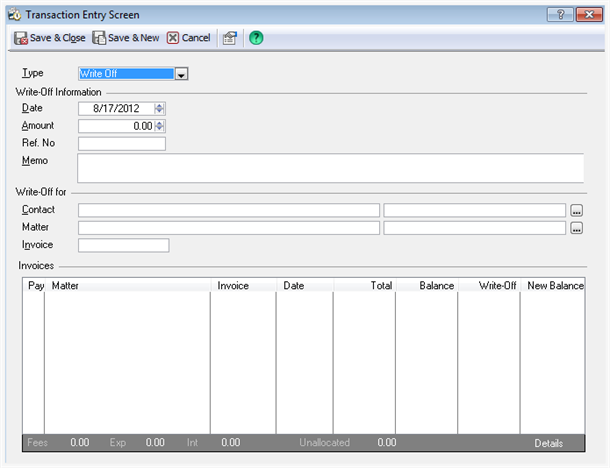Select the Write Off type combo box
Image resolution: width=610 pixels, height=468 pixels.
click(126, 73)
